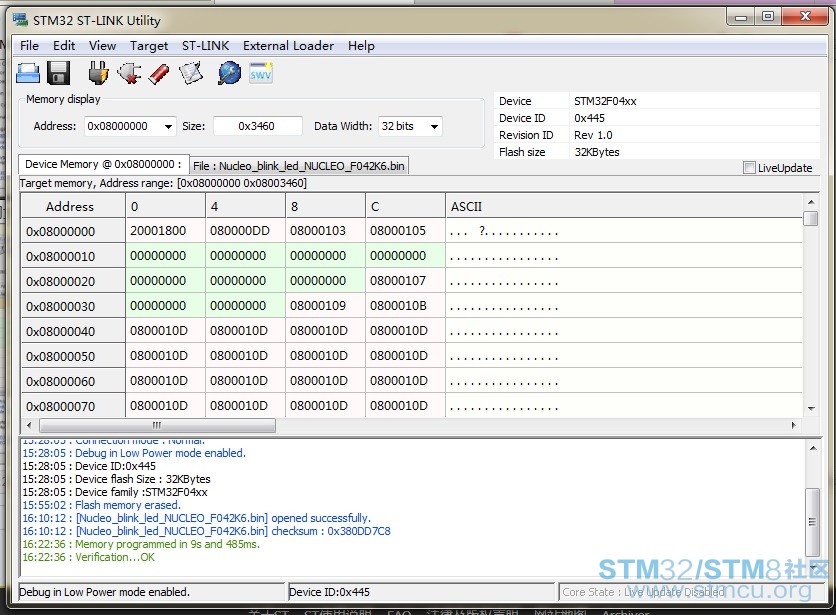This screenshot has width=836, height=615.
Task: Disconnect from target toolbar icon
Action: point(129,73)
